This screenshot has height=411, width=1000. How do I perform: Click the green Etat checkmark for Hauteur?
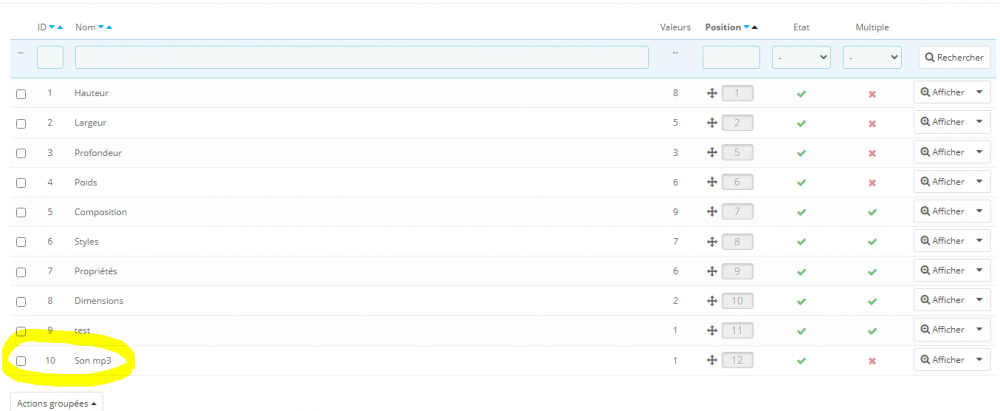802,94
